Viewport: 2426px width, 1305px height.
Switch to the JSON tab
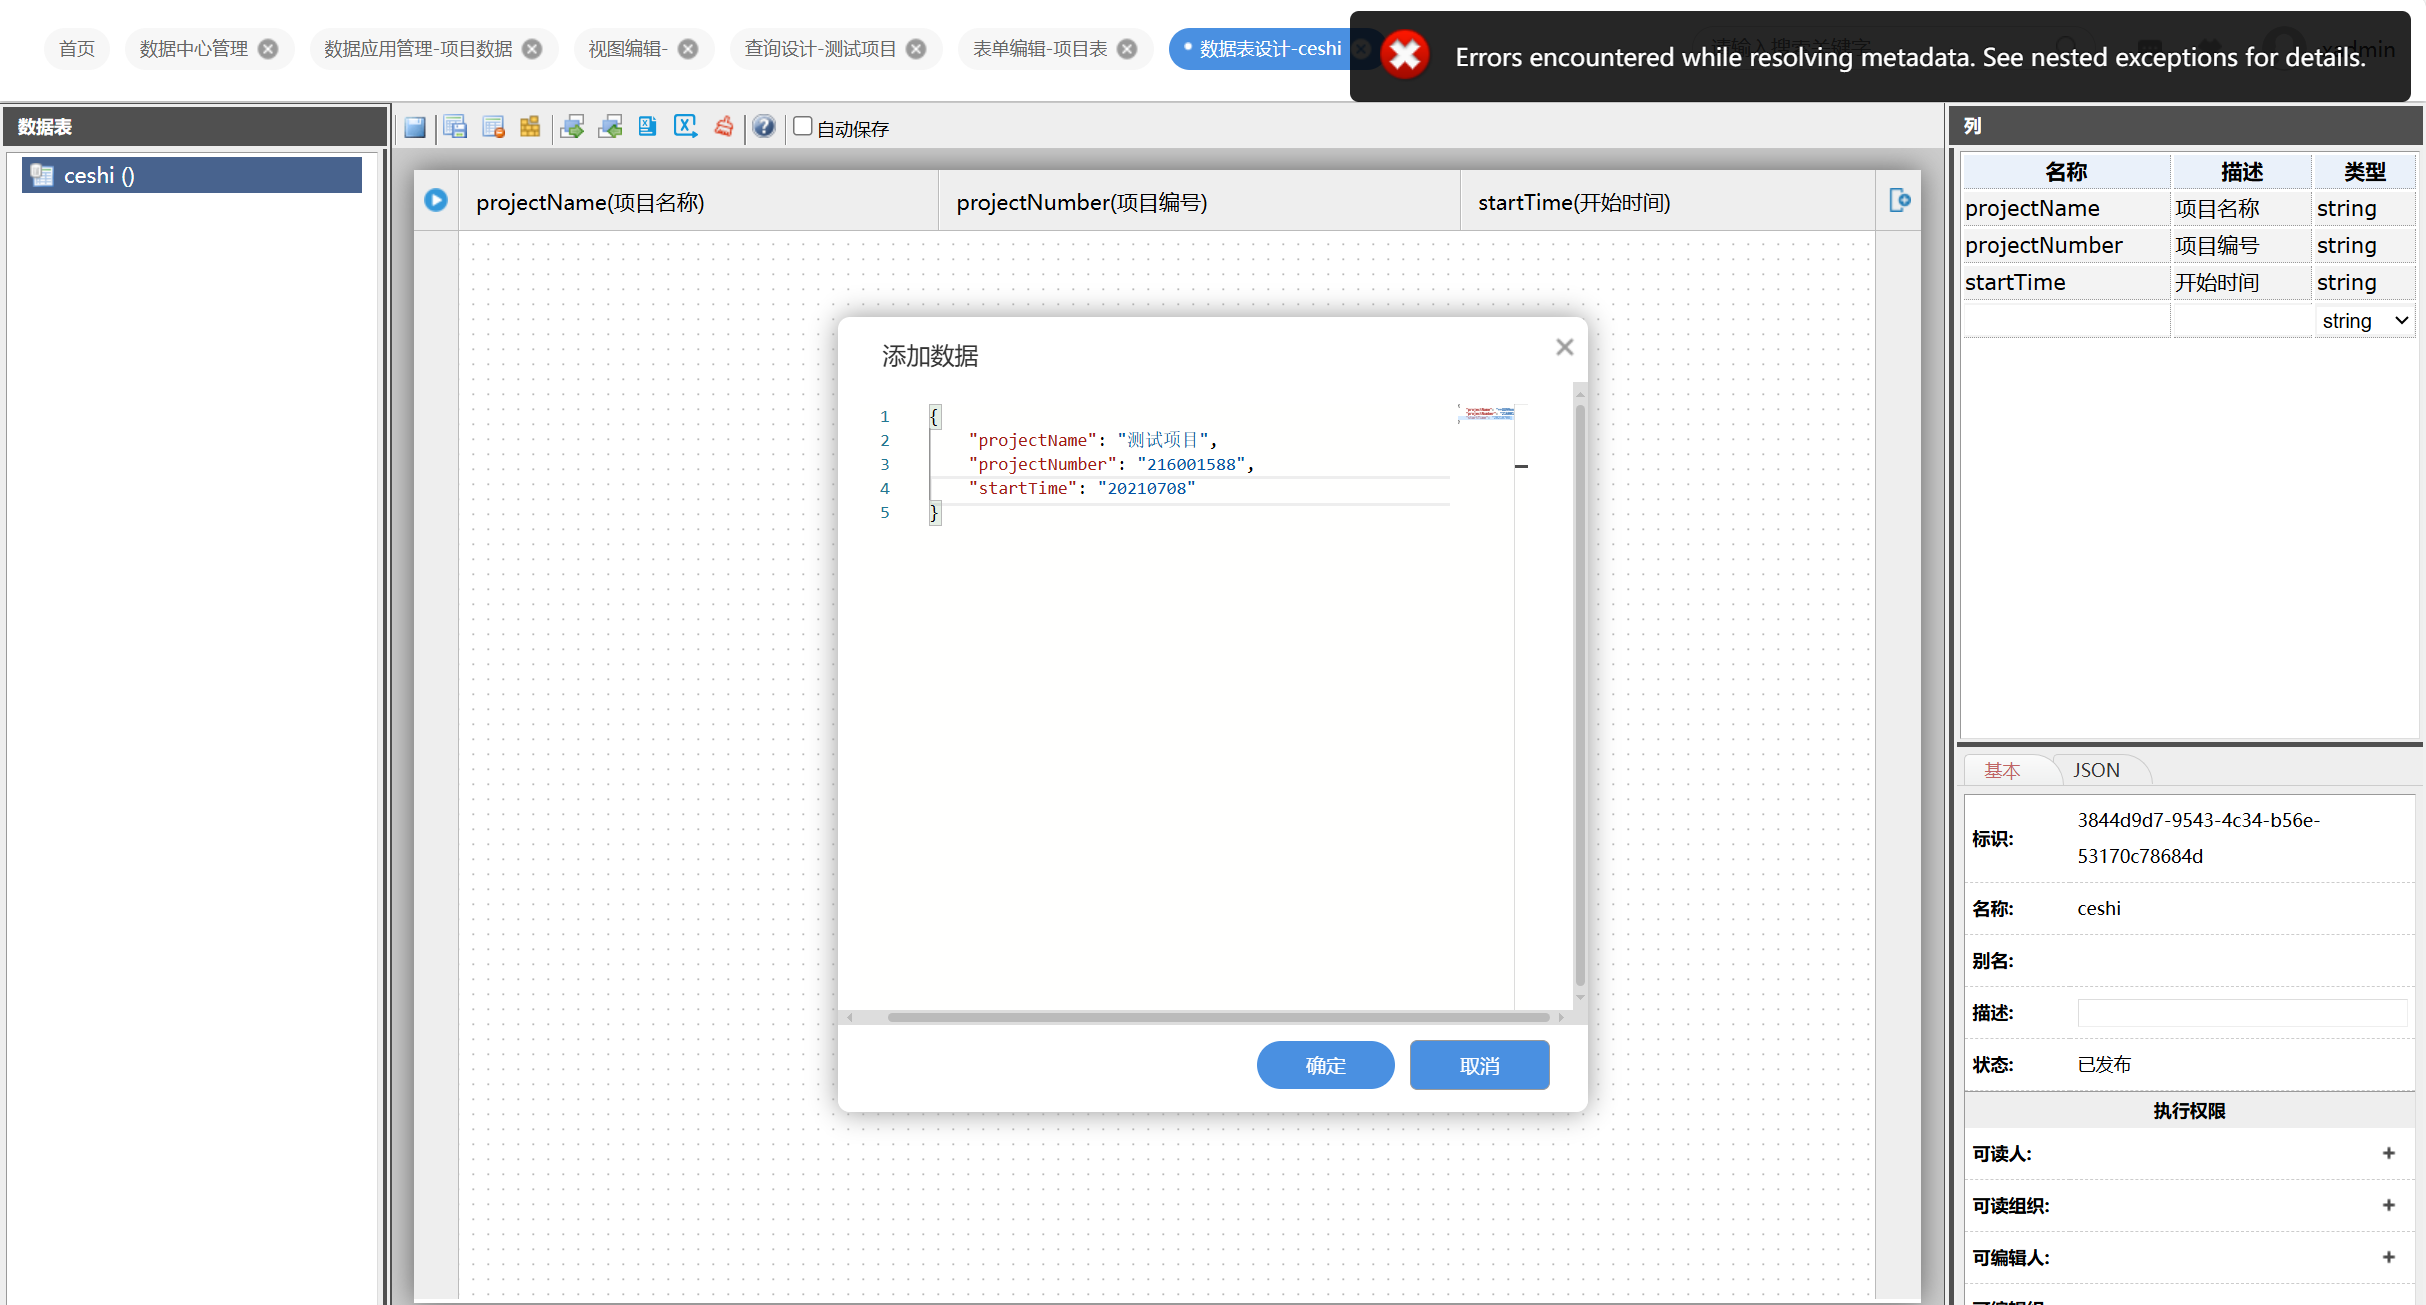(2096, 770)
